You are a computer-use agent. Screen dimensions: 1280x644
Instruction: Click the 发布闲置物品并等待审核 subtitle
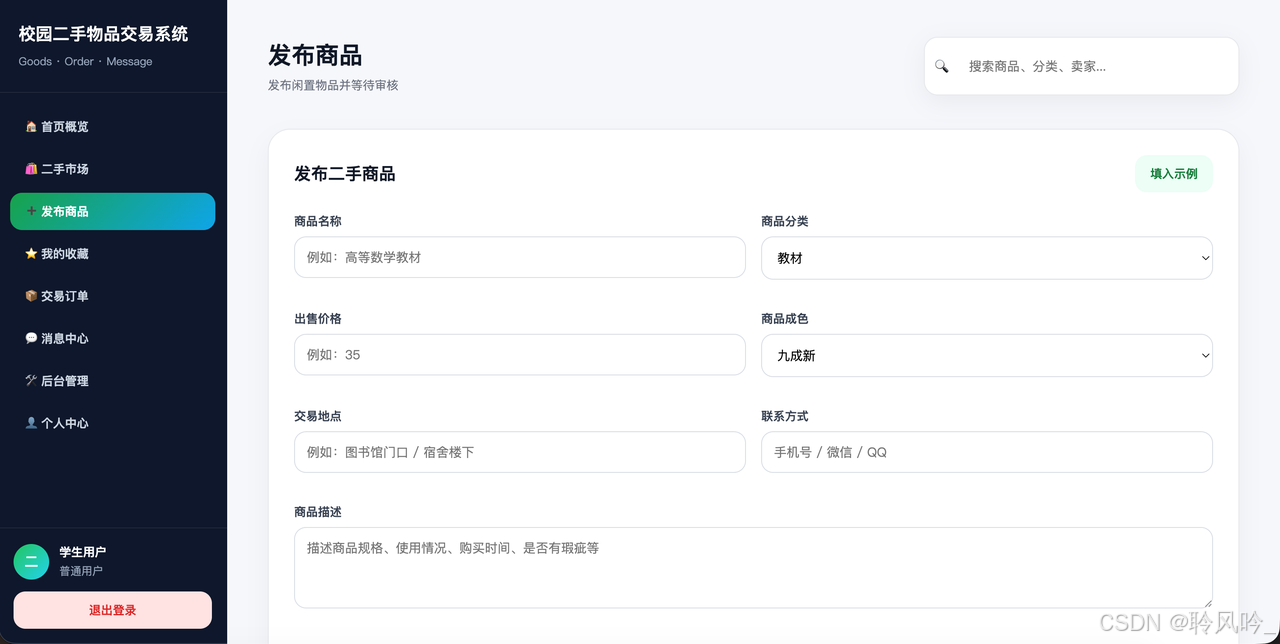click(x=333, y=85)
